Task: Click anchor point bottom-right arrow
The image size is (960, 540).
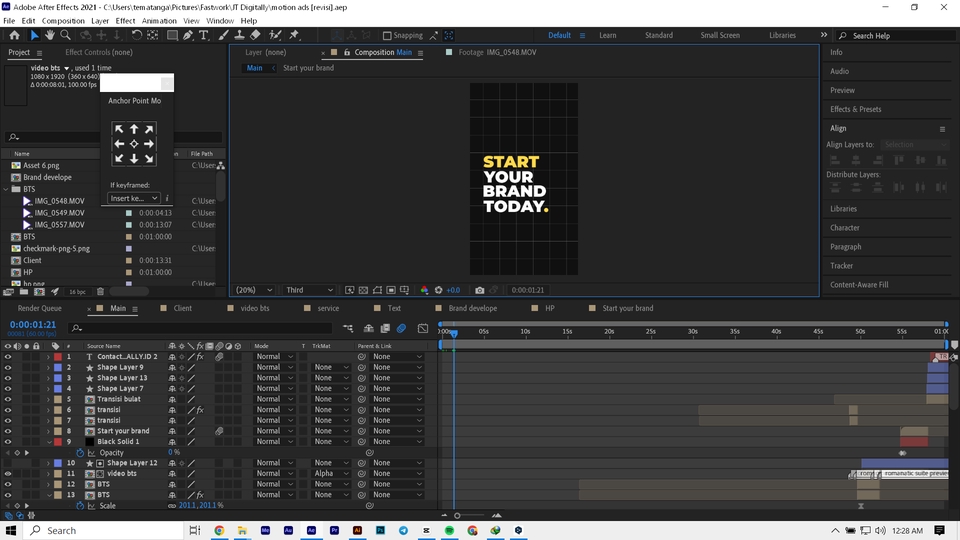Action: pos(149,159)
